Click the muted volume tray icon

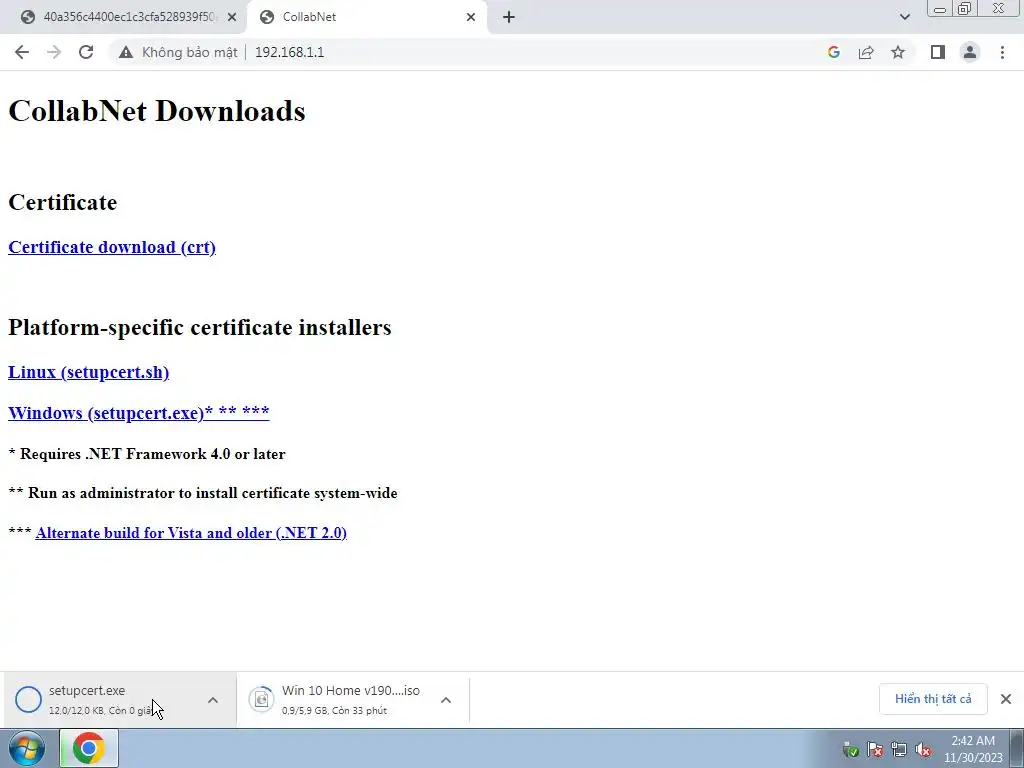pos(923,750)
